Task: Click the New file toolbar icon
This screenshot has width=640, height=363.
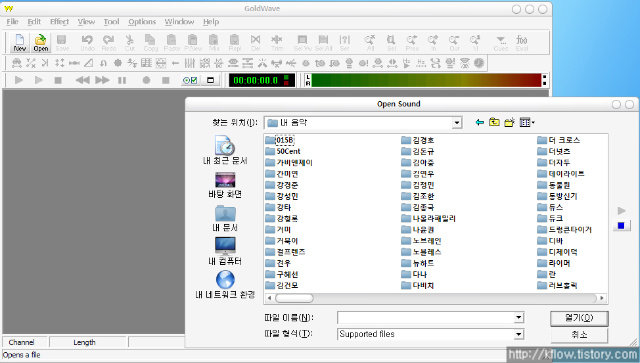Action: (x=19, y=43)
